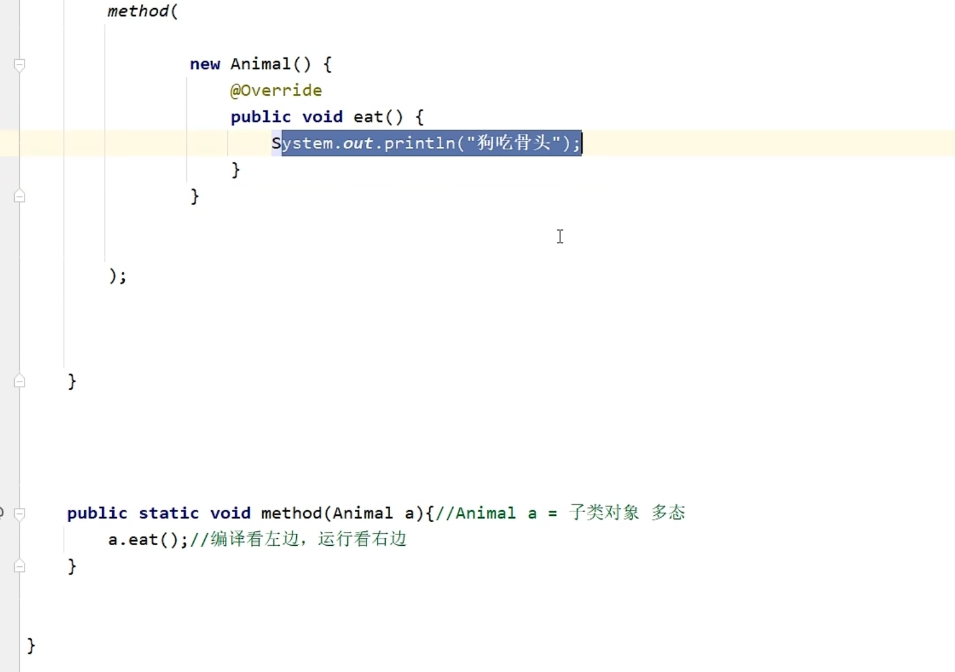Click 'System' in the highlighted println line
Image resolution: width=955 pixels, height=672 pixels.
tap(302, 143)
